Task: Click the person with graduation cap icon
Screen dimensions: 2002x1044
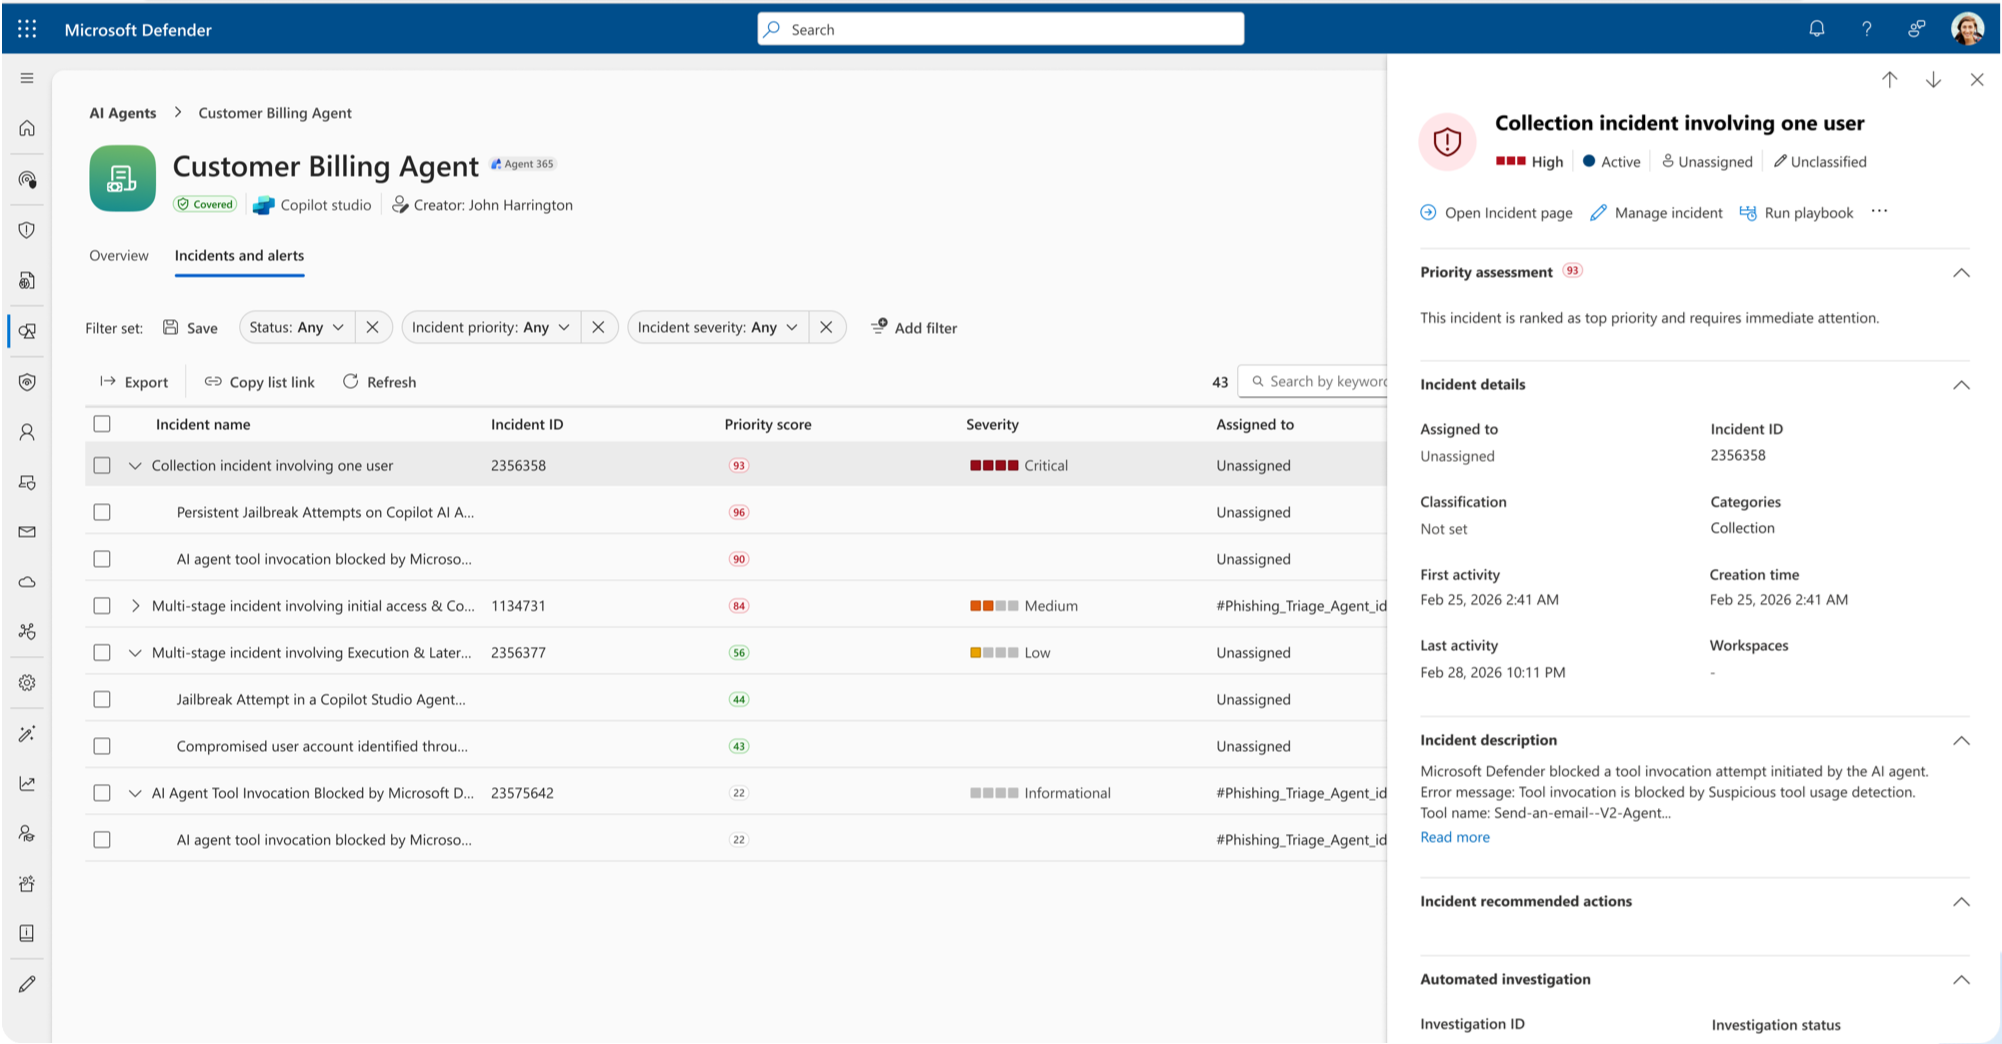Action: pos(27,834)
